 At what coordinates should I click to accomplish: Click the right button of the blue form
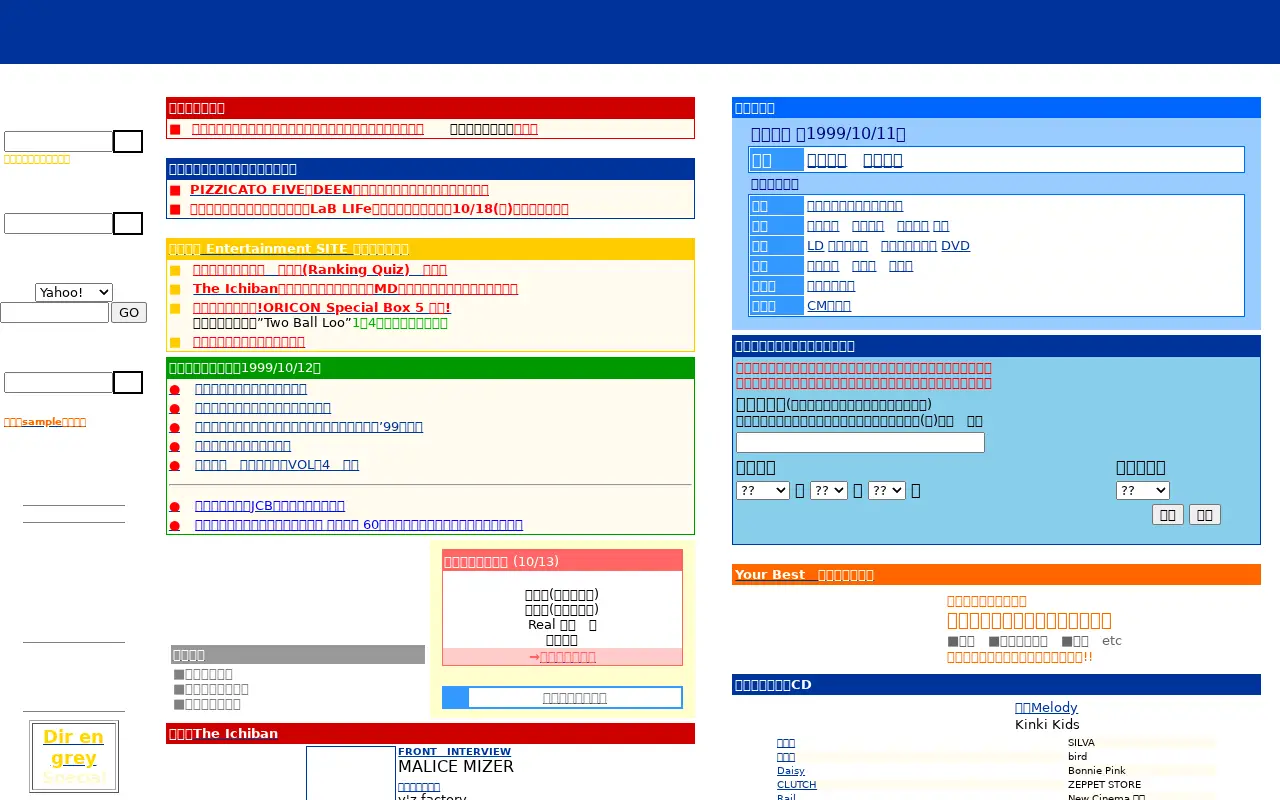click(1205, 515)
